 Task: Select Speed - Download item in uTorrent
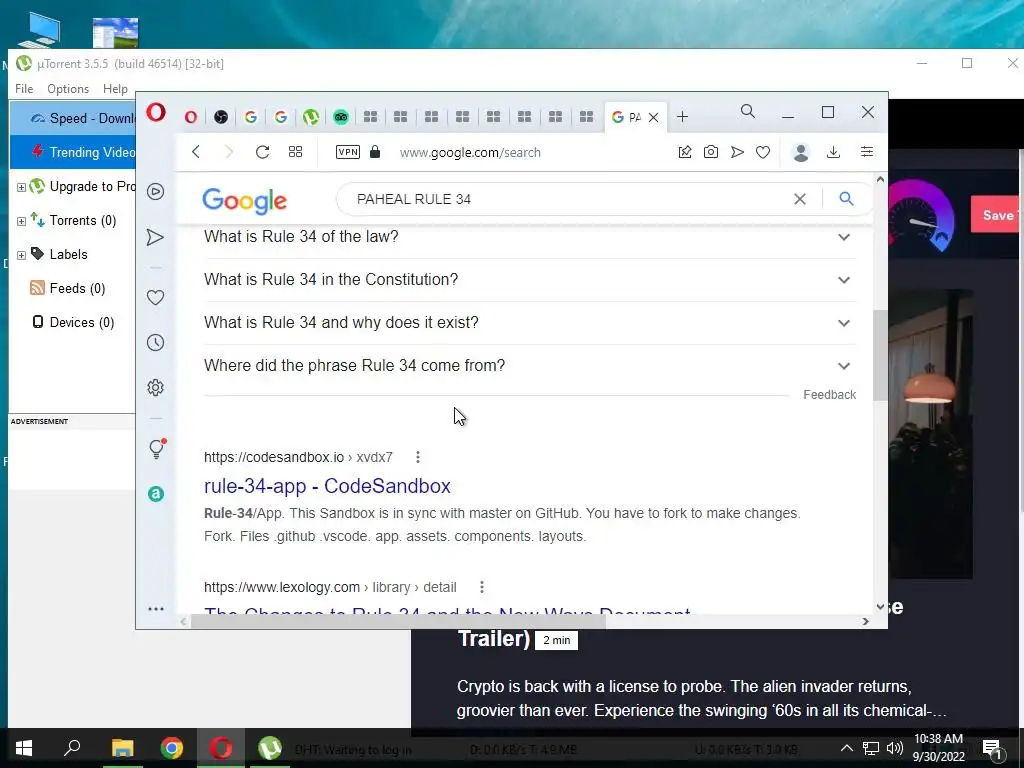tap(73, 118)
